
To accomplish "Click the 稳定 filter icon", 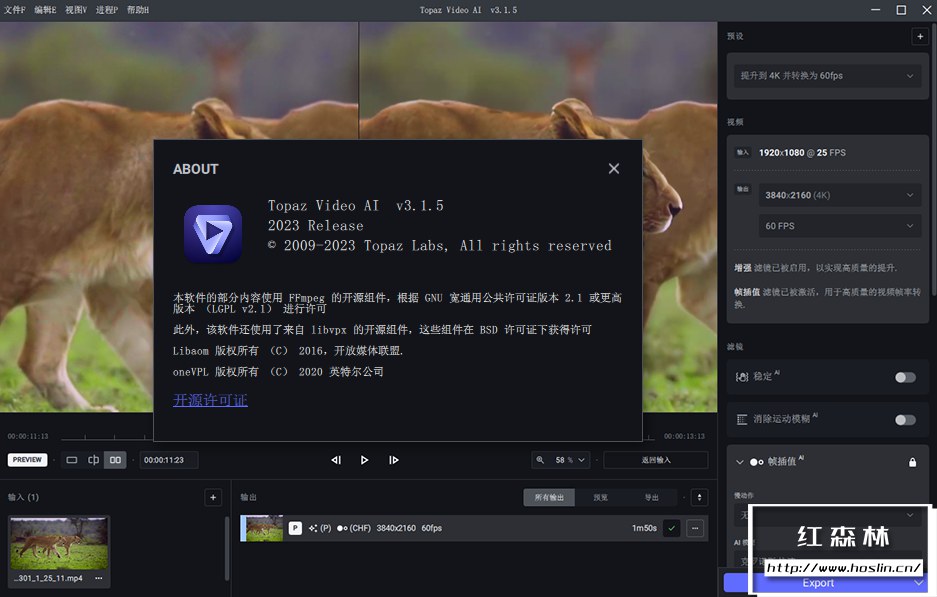I will [x=742, y=377].
